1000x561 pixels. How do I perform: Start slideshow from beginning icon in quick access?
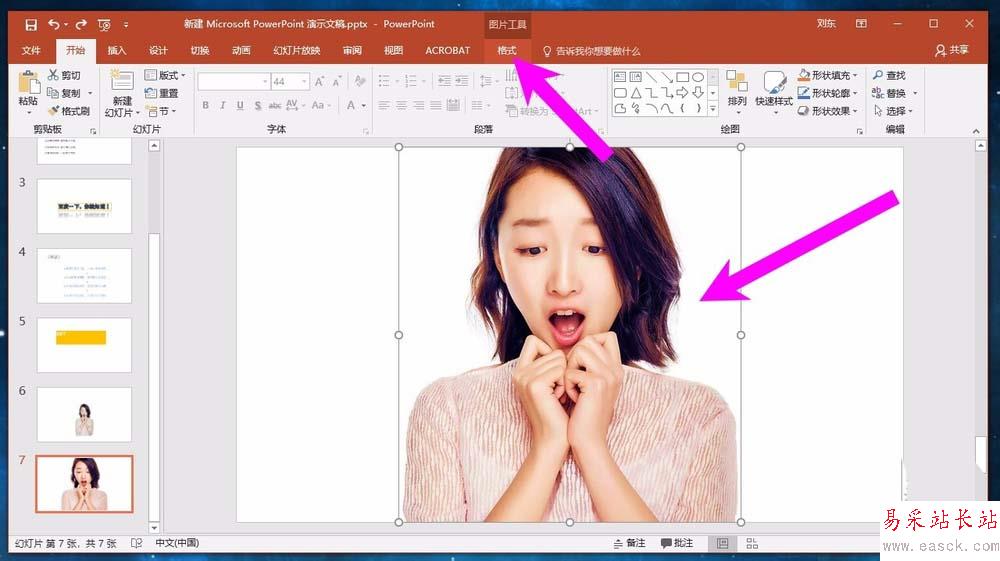[104, 25]
